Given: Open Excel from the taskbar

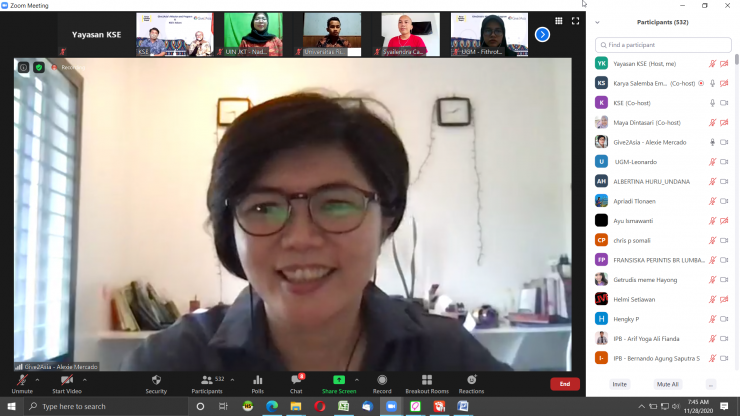Looking at the screenshot, I should coord(344,406).
